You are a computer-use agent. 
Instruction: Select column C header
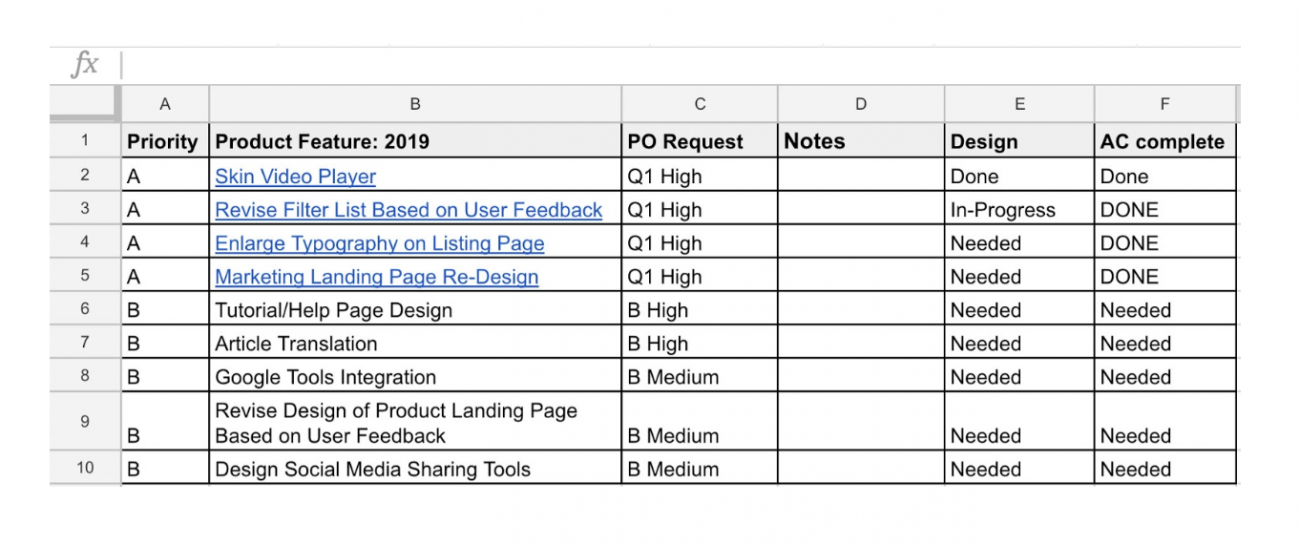pos(700,104)
